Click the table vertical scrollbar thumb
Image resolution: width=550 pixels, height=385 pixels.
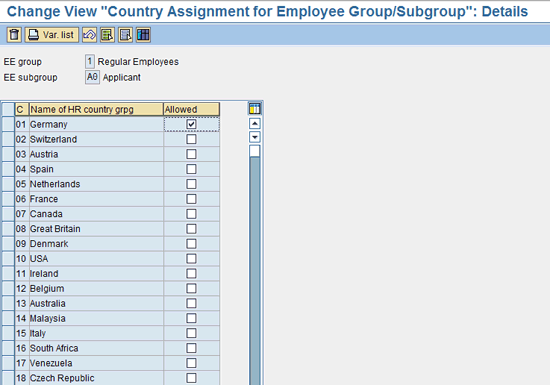click(255, 151)
